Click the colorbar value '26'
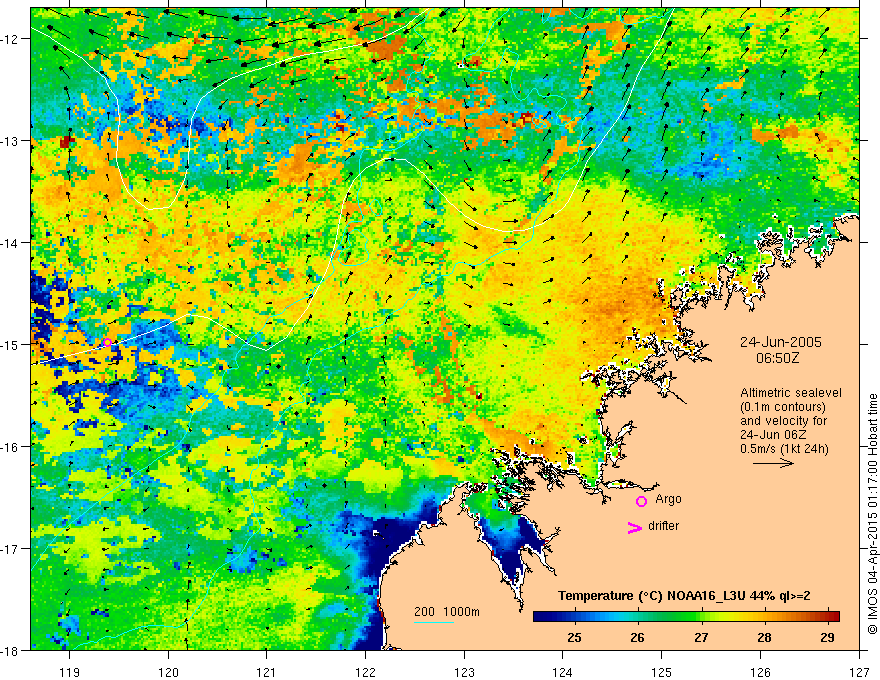The height and width of the screenshot is (680, 880). 637,638
